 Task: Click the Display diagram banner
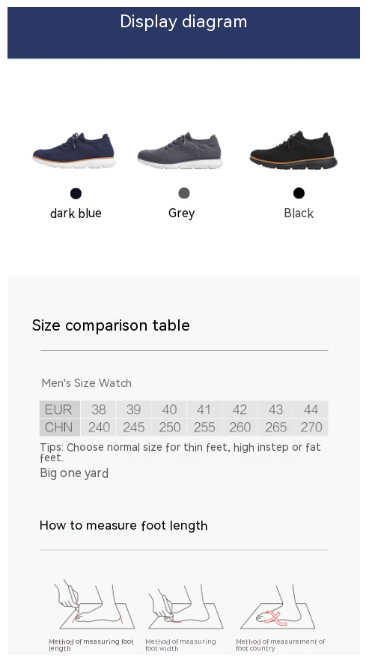(184, 33)
